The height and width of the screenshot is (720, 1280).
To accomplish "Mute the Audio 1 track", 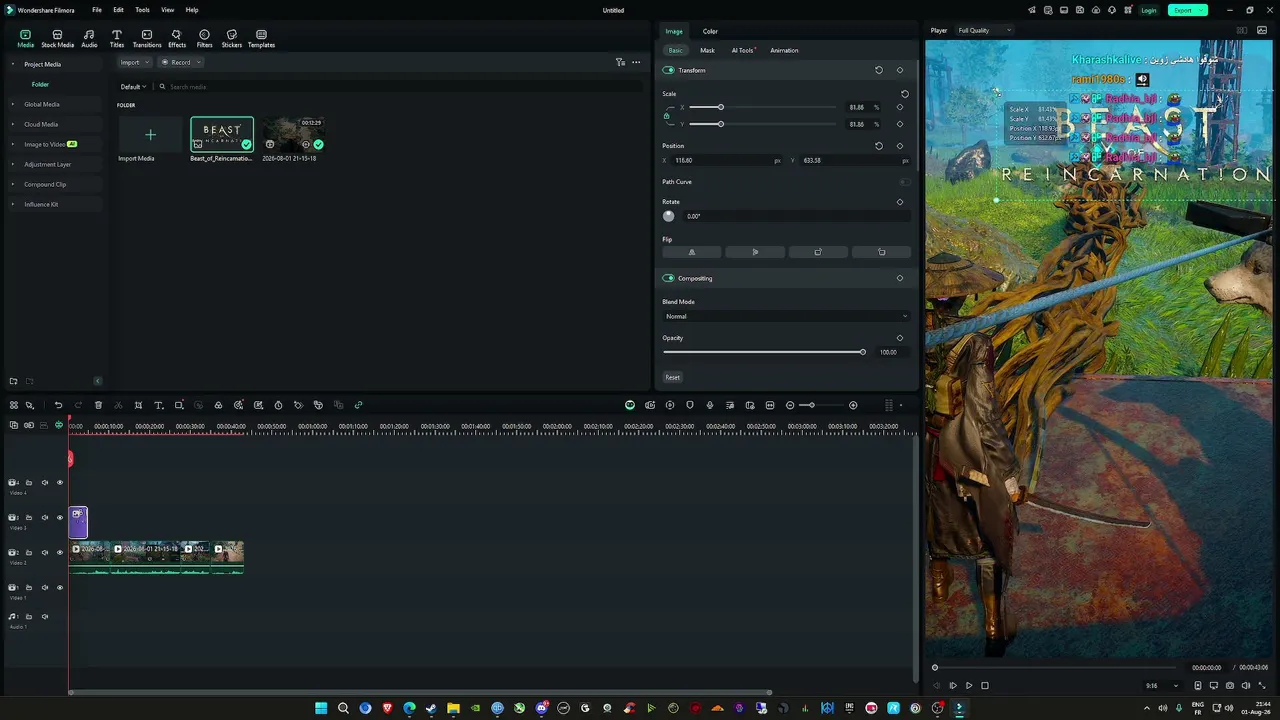I will 44,617.
